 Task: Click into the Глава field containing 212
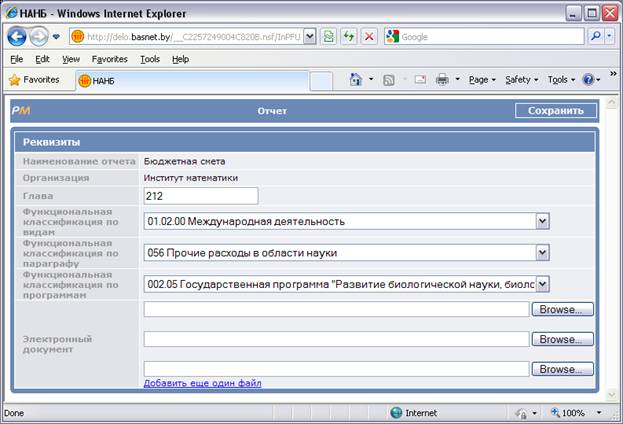[201, 196]
